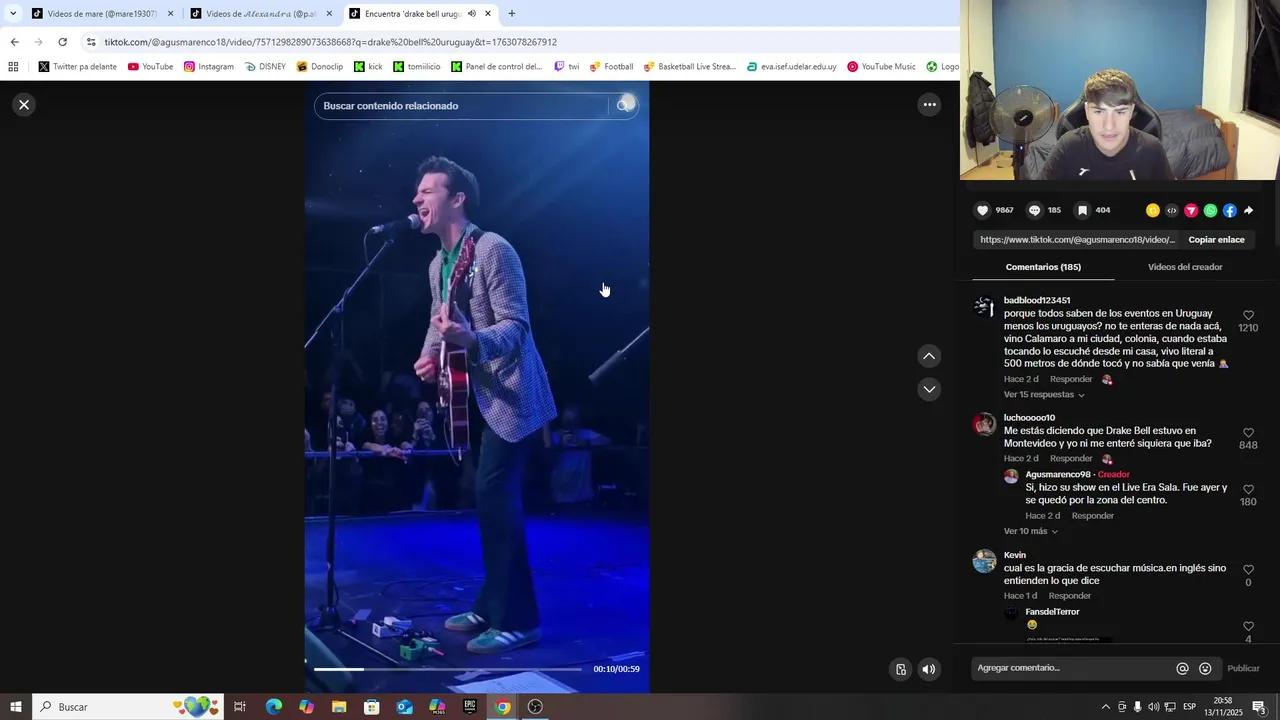
Task: Like Agusmarenco98's reply comment
Action: coord(1248,490)
